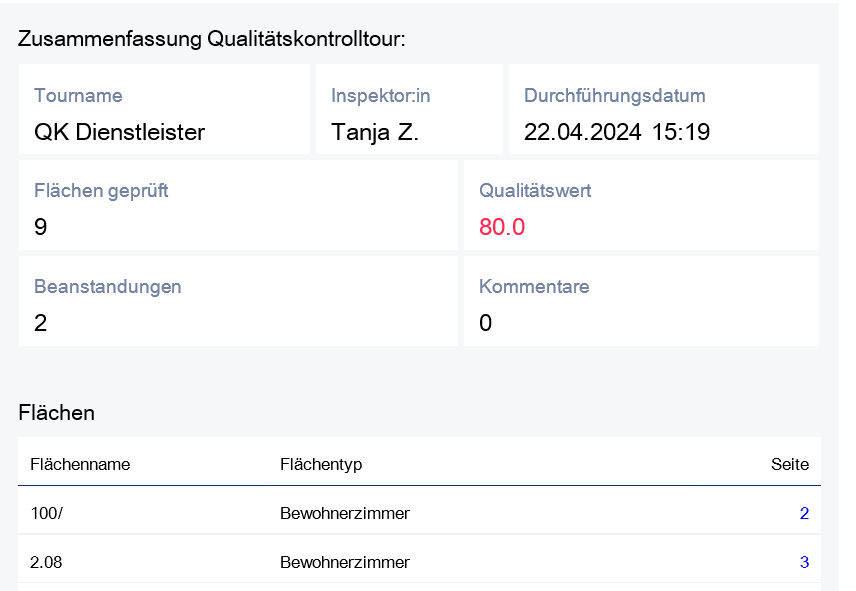Click the Tourname label text
Screen dimensions: 856x591
[x=78, y=96]
